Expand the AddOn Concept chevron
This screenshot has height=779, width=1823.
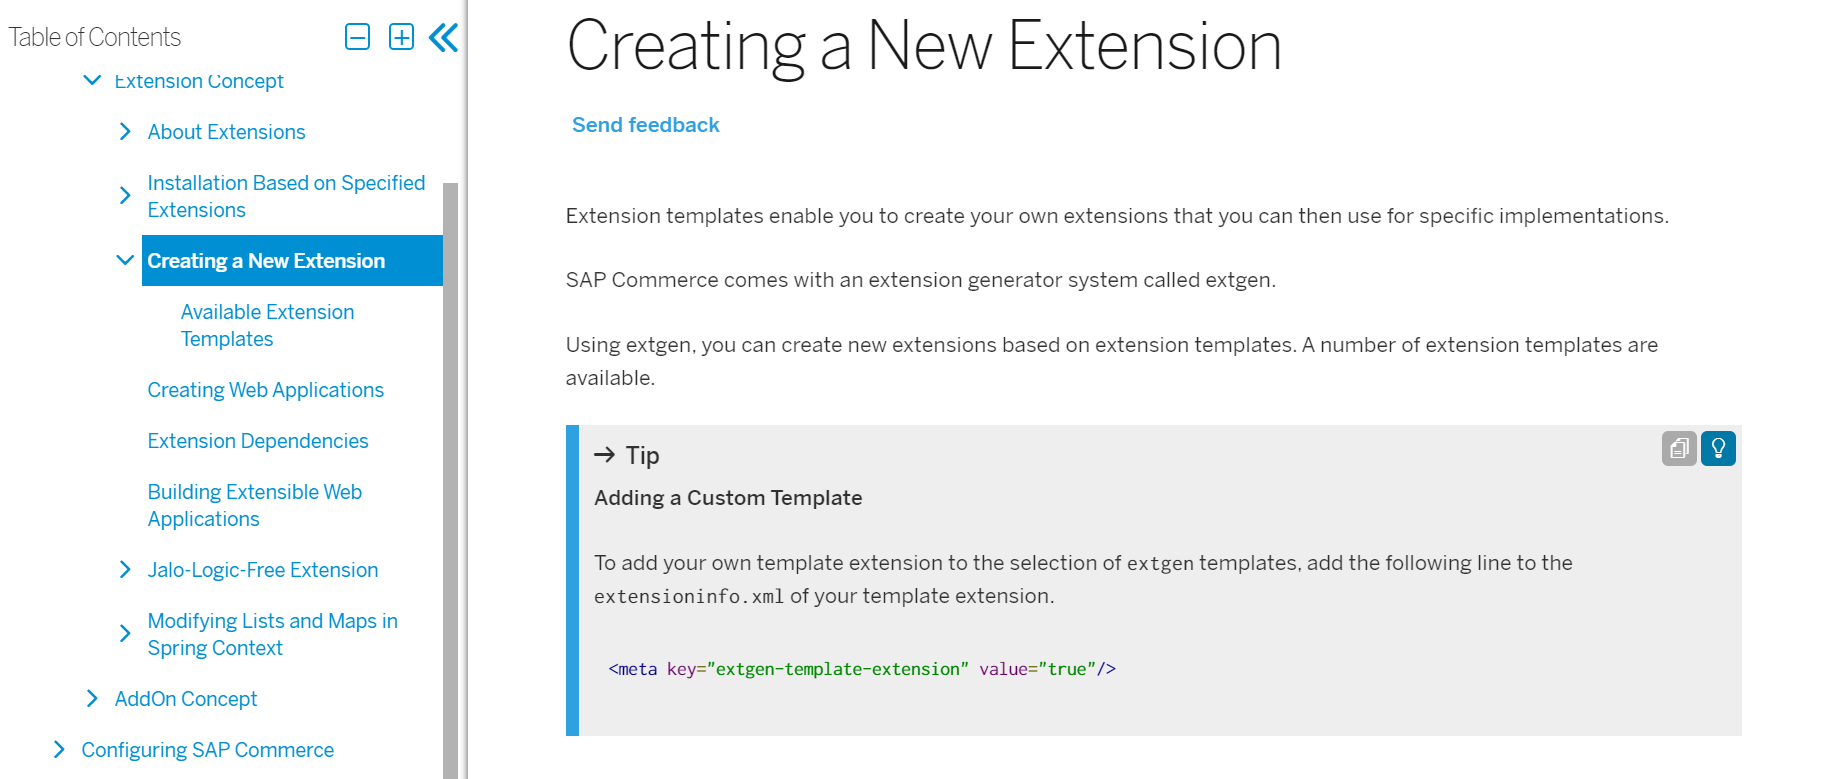[92, 698]
